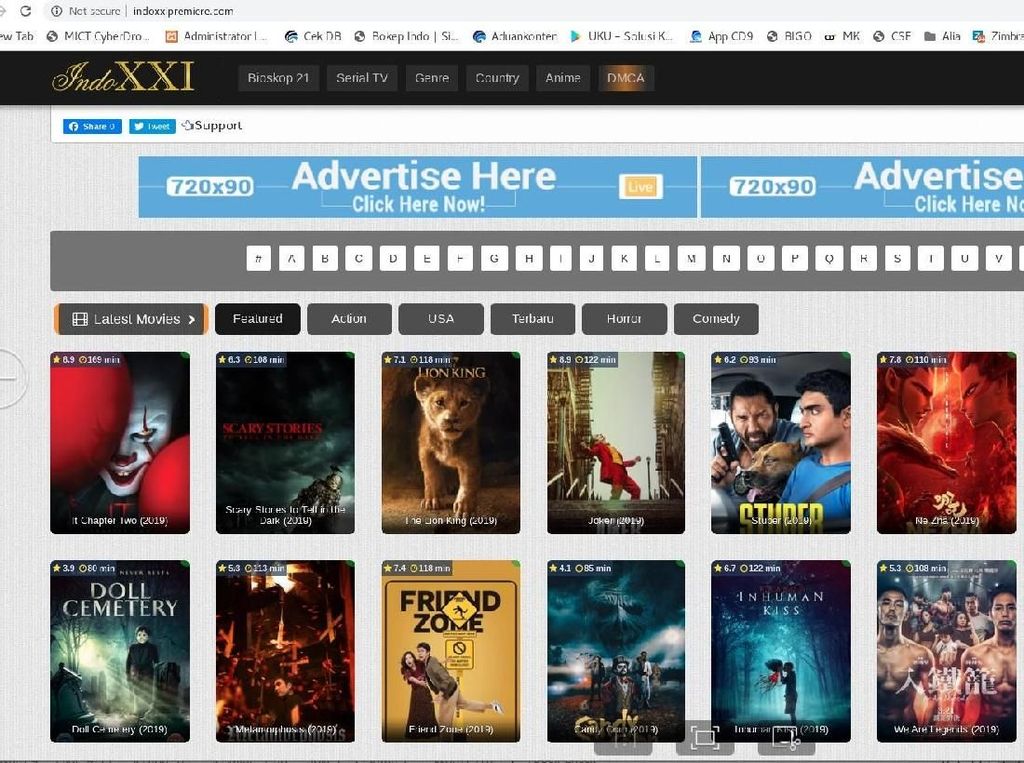Open the Serial TV menu
This screenshot has width=1024, height=763.
[362, 78]
